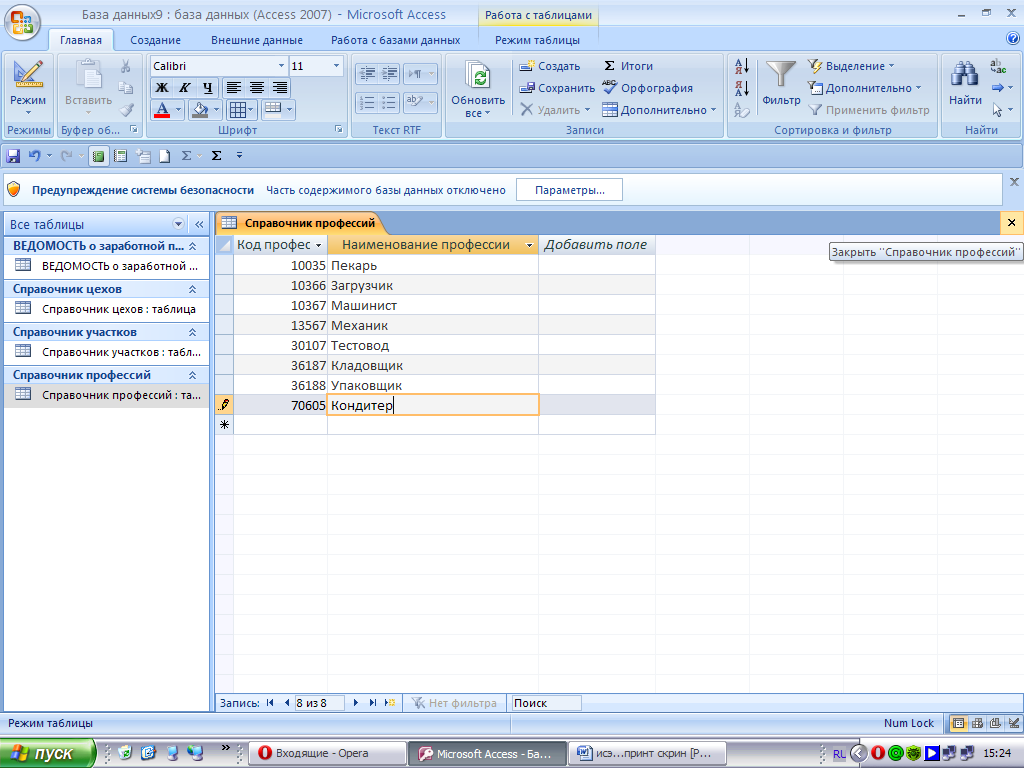Click Найти binoculars icon
This screenshot has width=1024, height=768.
click(x=965, y=74)
